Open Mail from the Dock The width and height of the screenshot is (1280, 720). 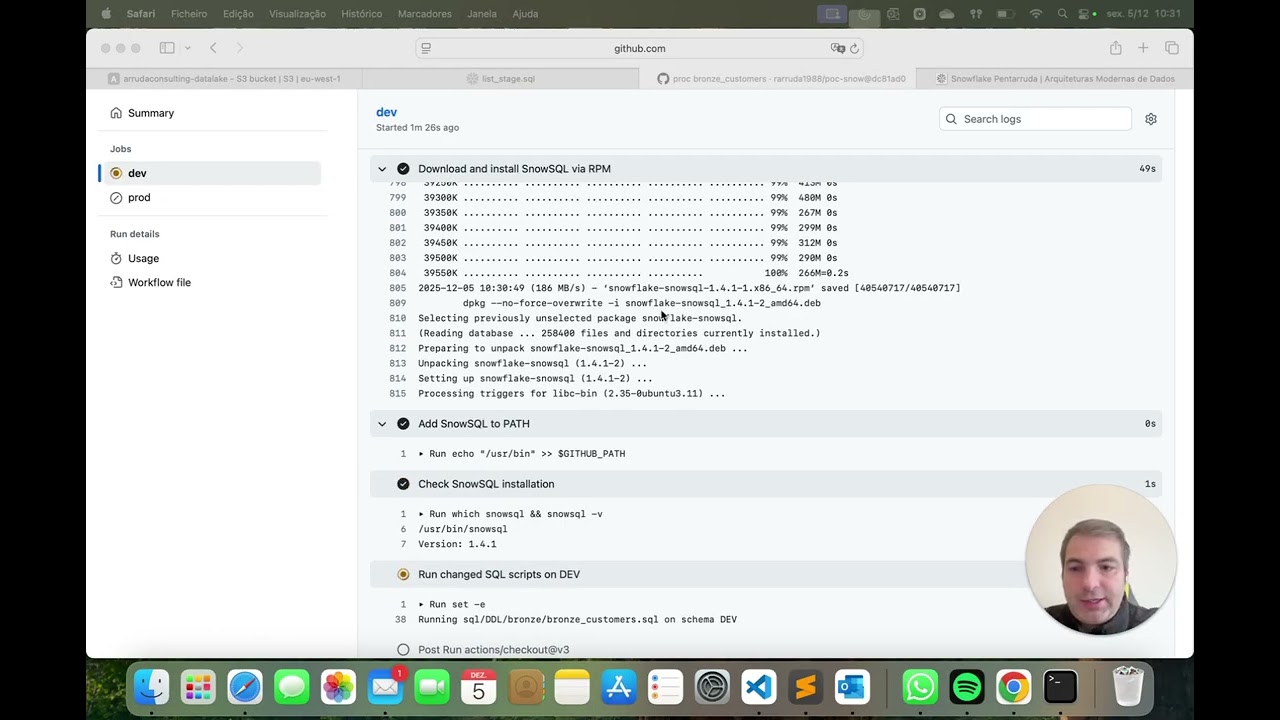click(385, 687)
